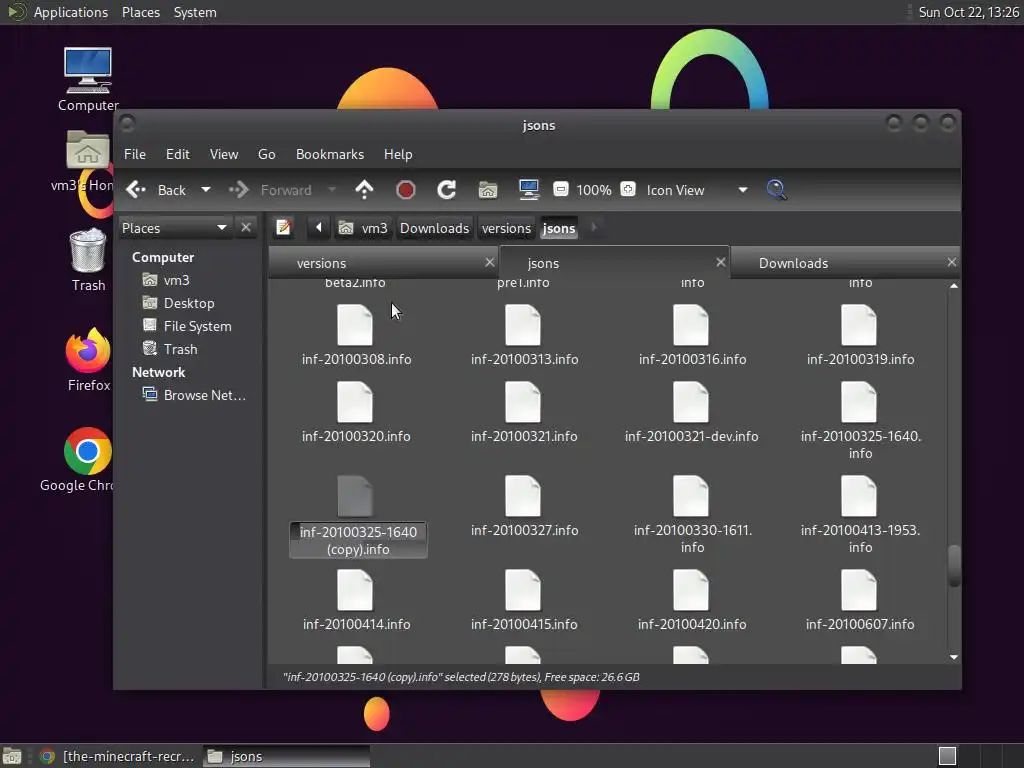This screenshot has width=1024, height=768.
Task: Reload the current folder
Action: (x=447, y=190)
